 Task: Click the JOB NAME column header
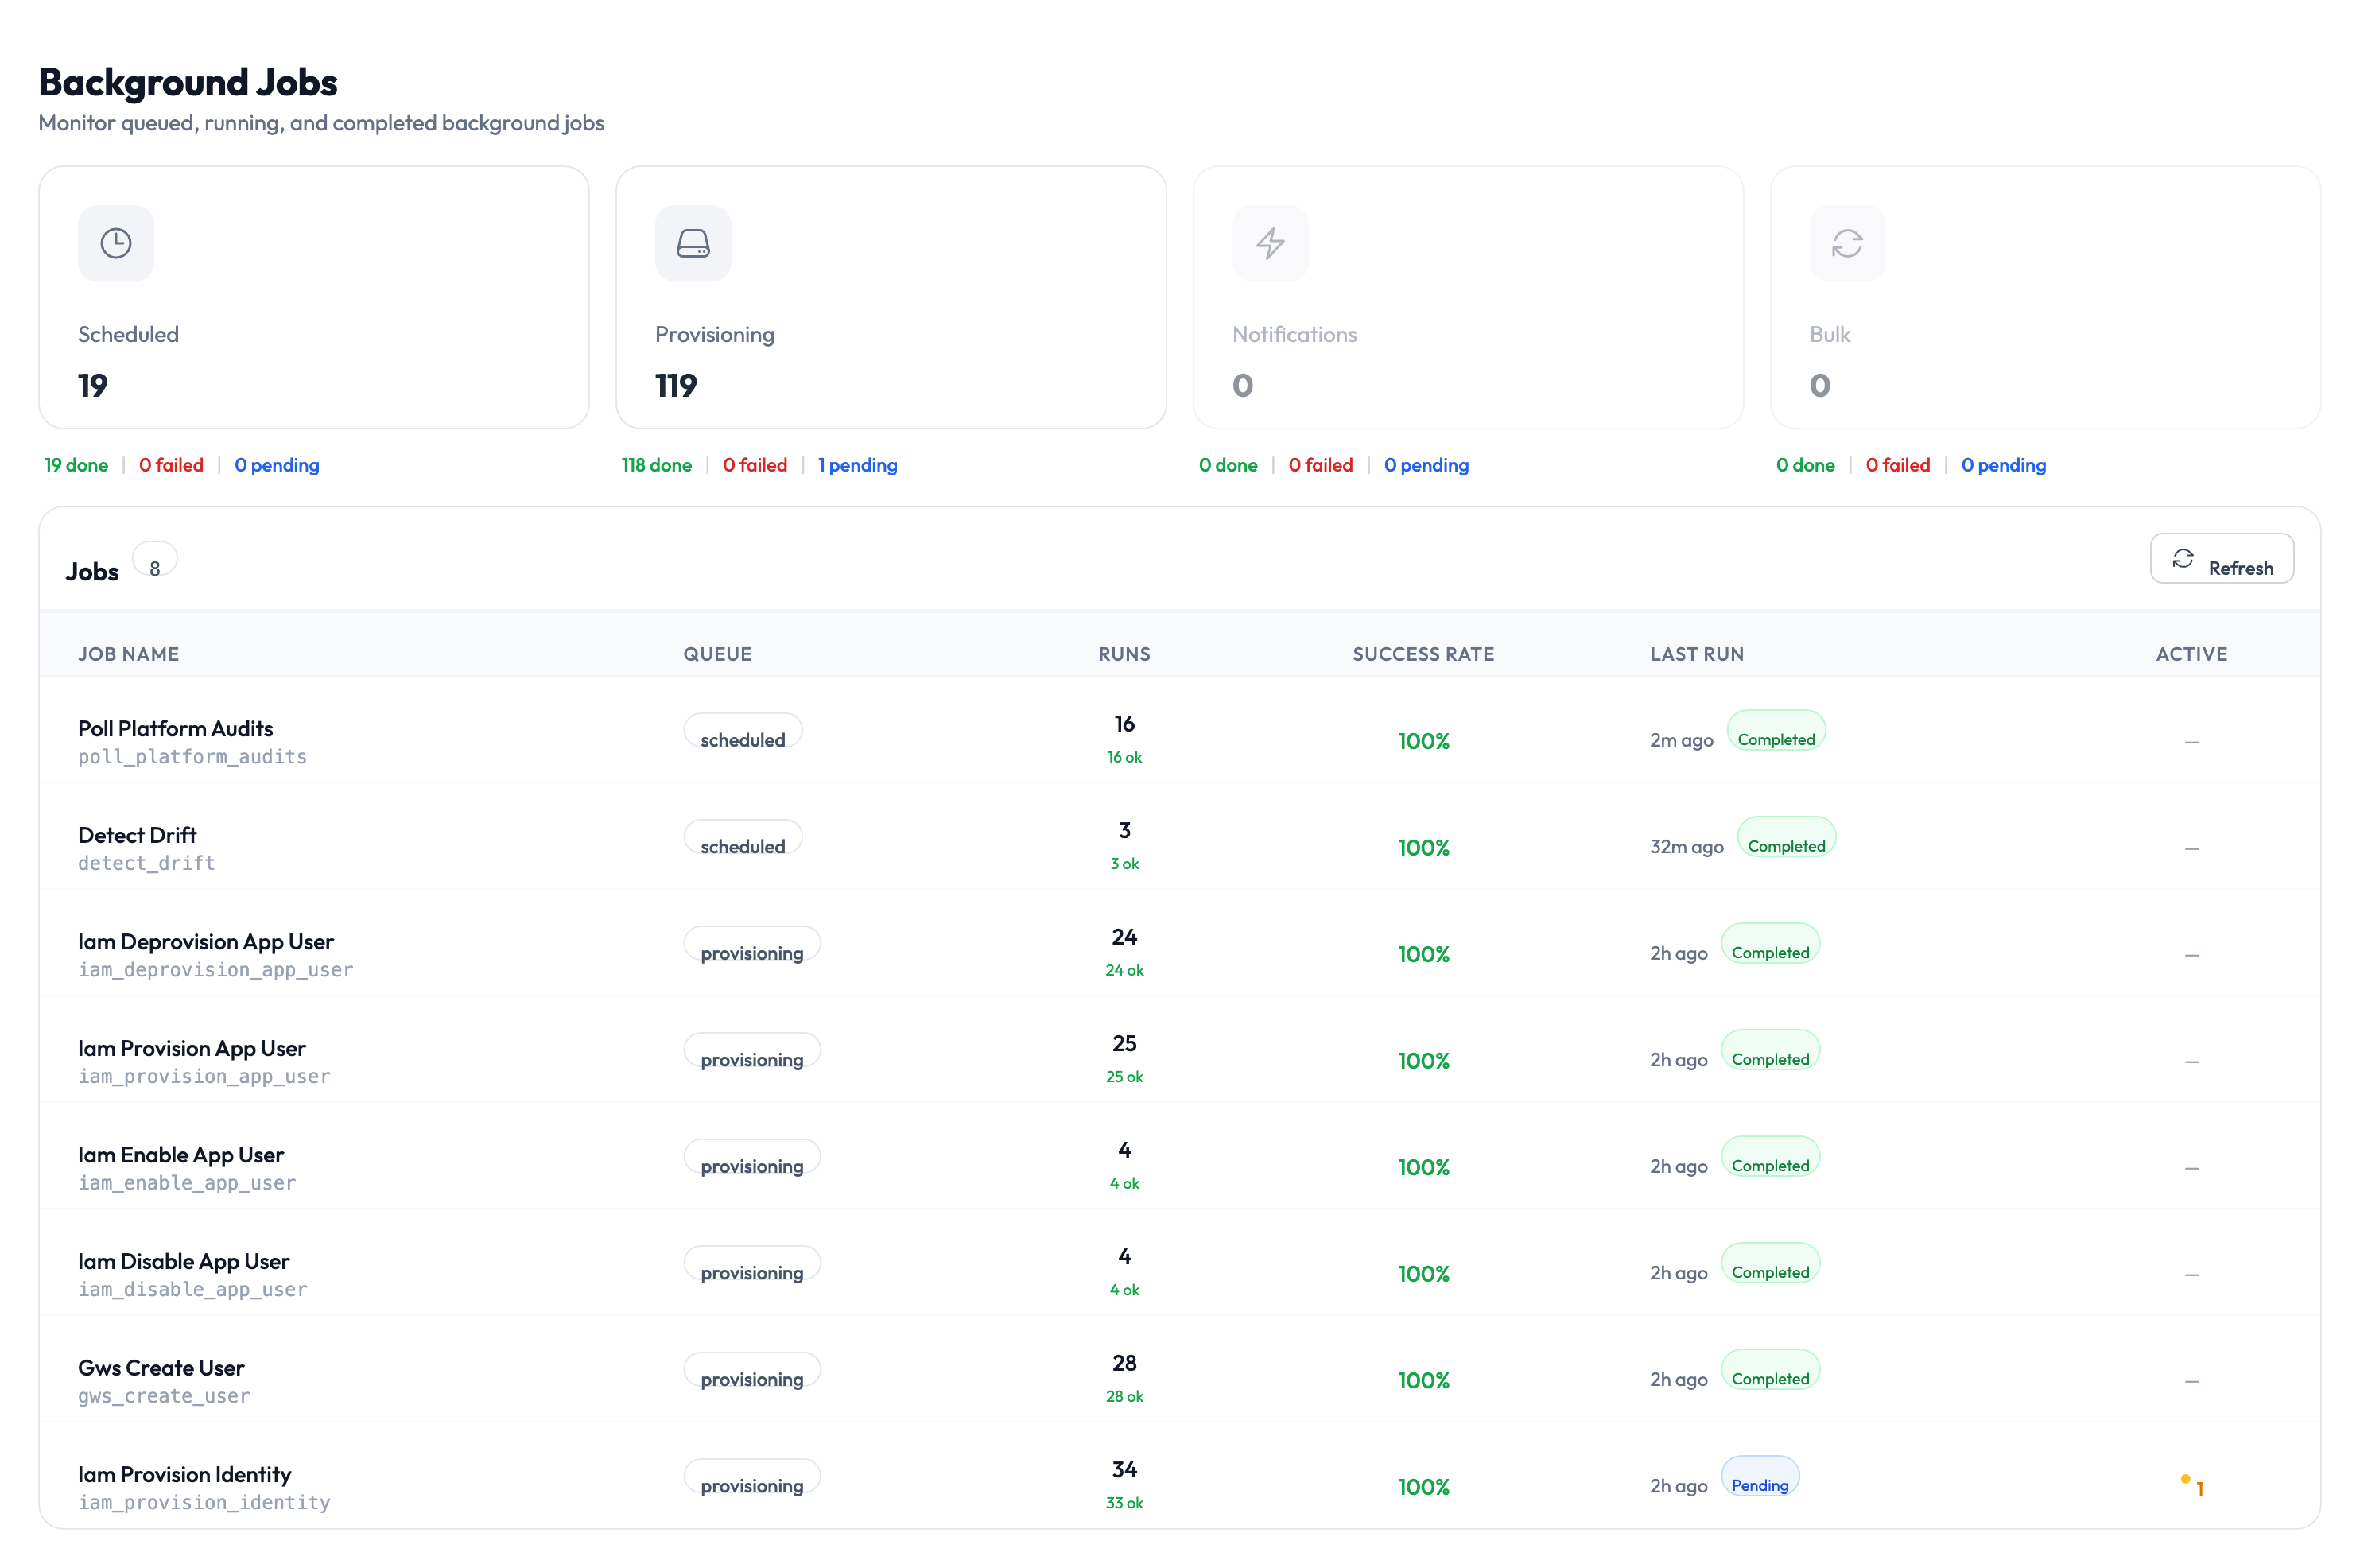129,654
